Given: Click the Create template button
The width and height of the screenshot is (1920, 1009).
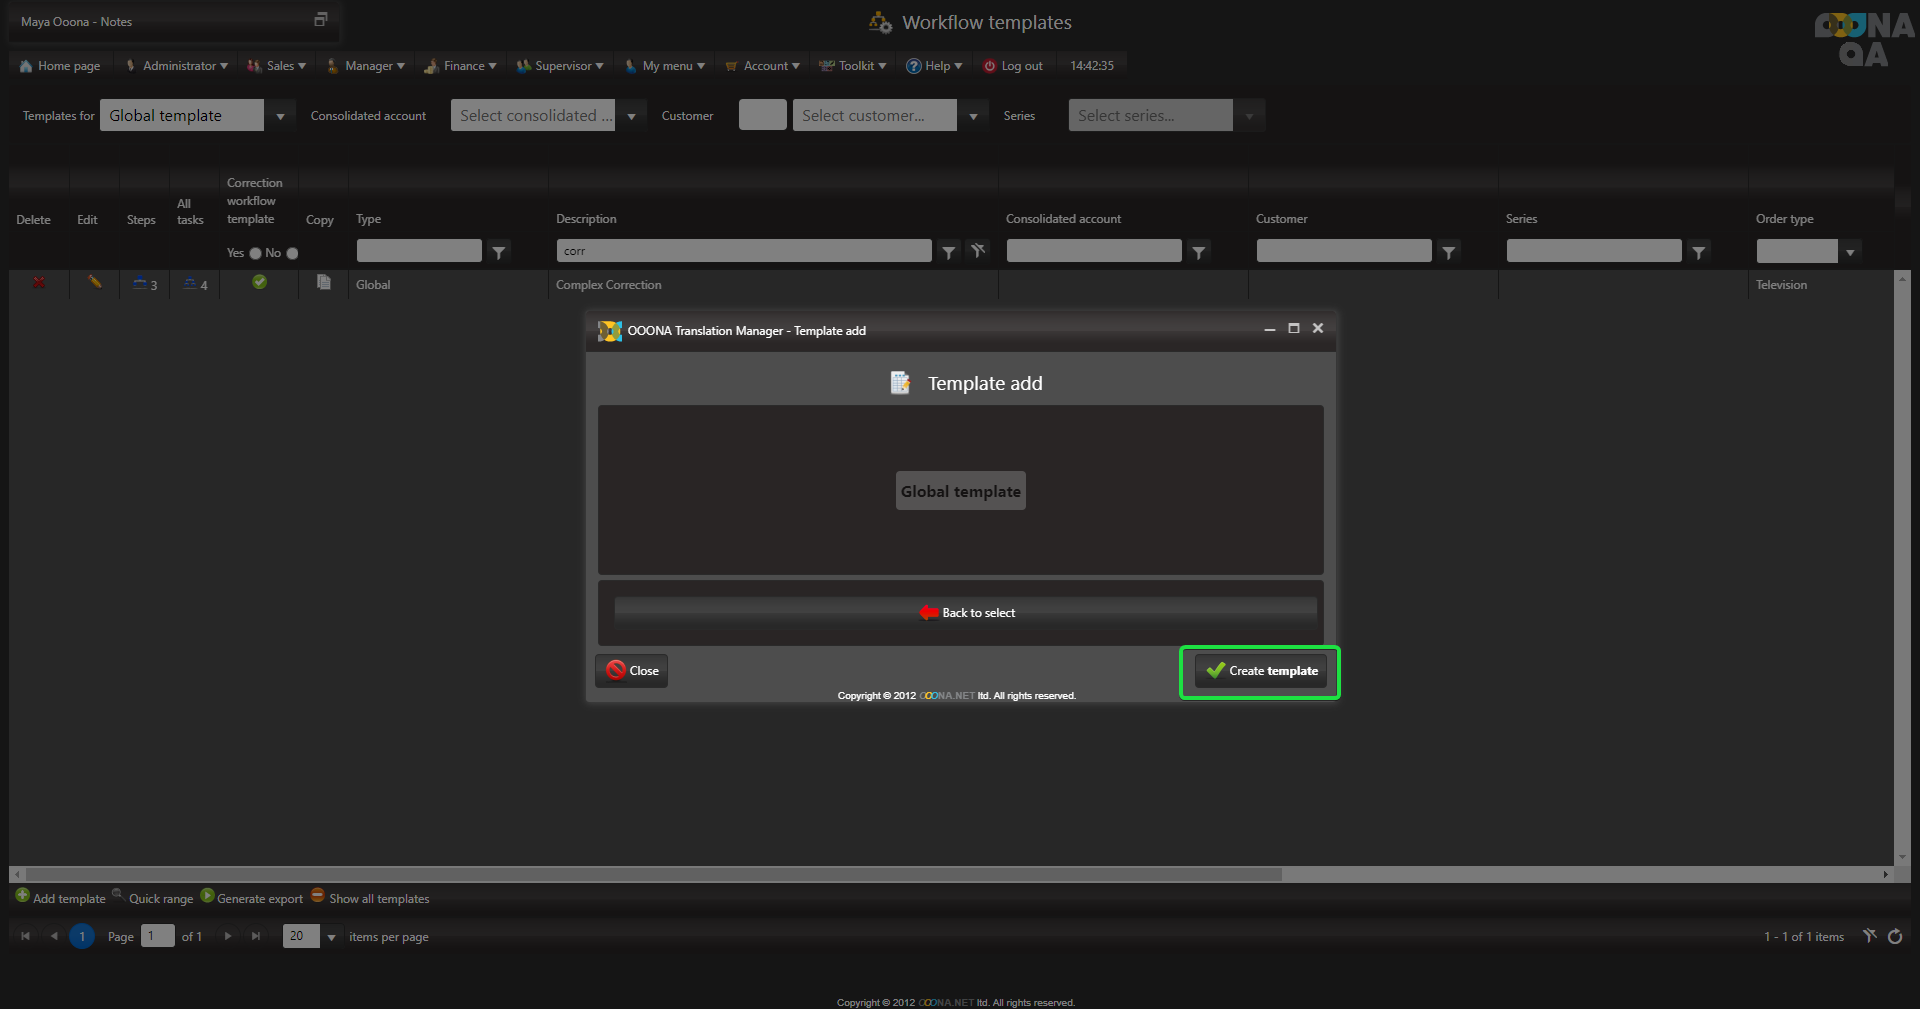Looking at the screenshot, I should 1261,671.
